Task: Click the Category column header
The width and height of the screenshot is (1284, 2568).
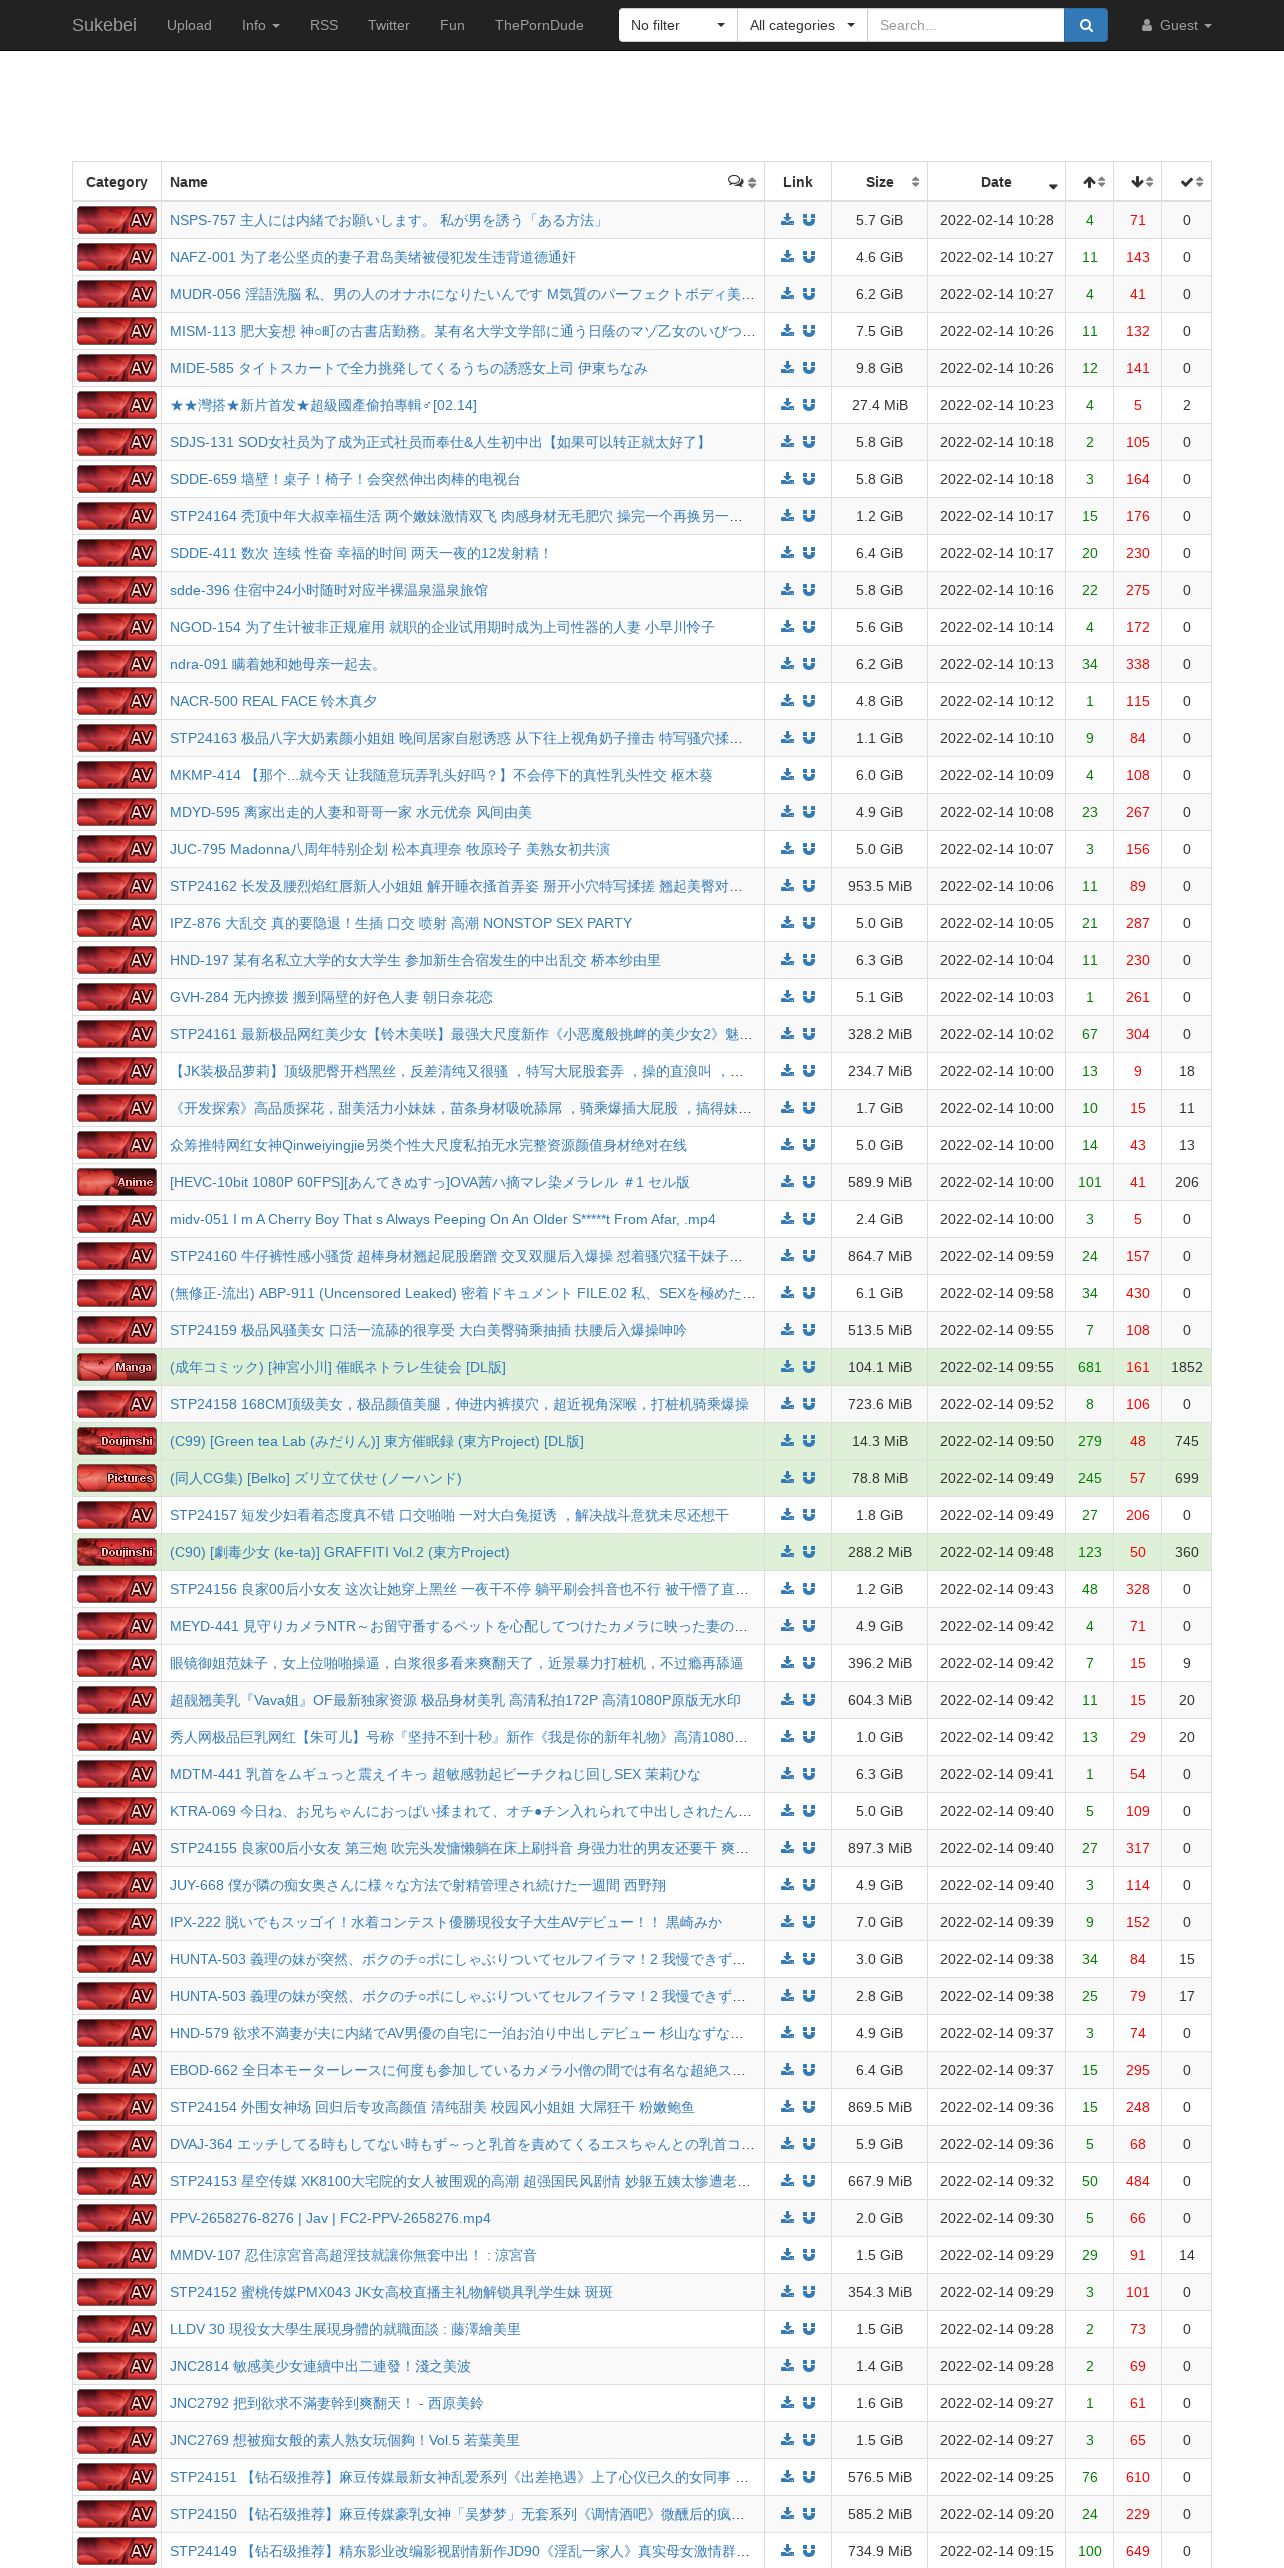Action: coord(117,182)
